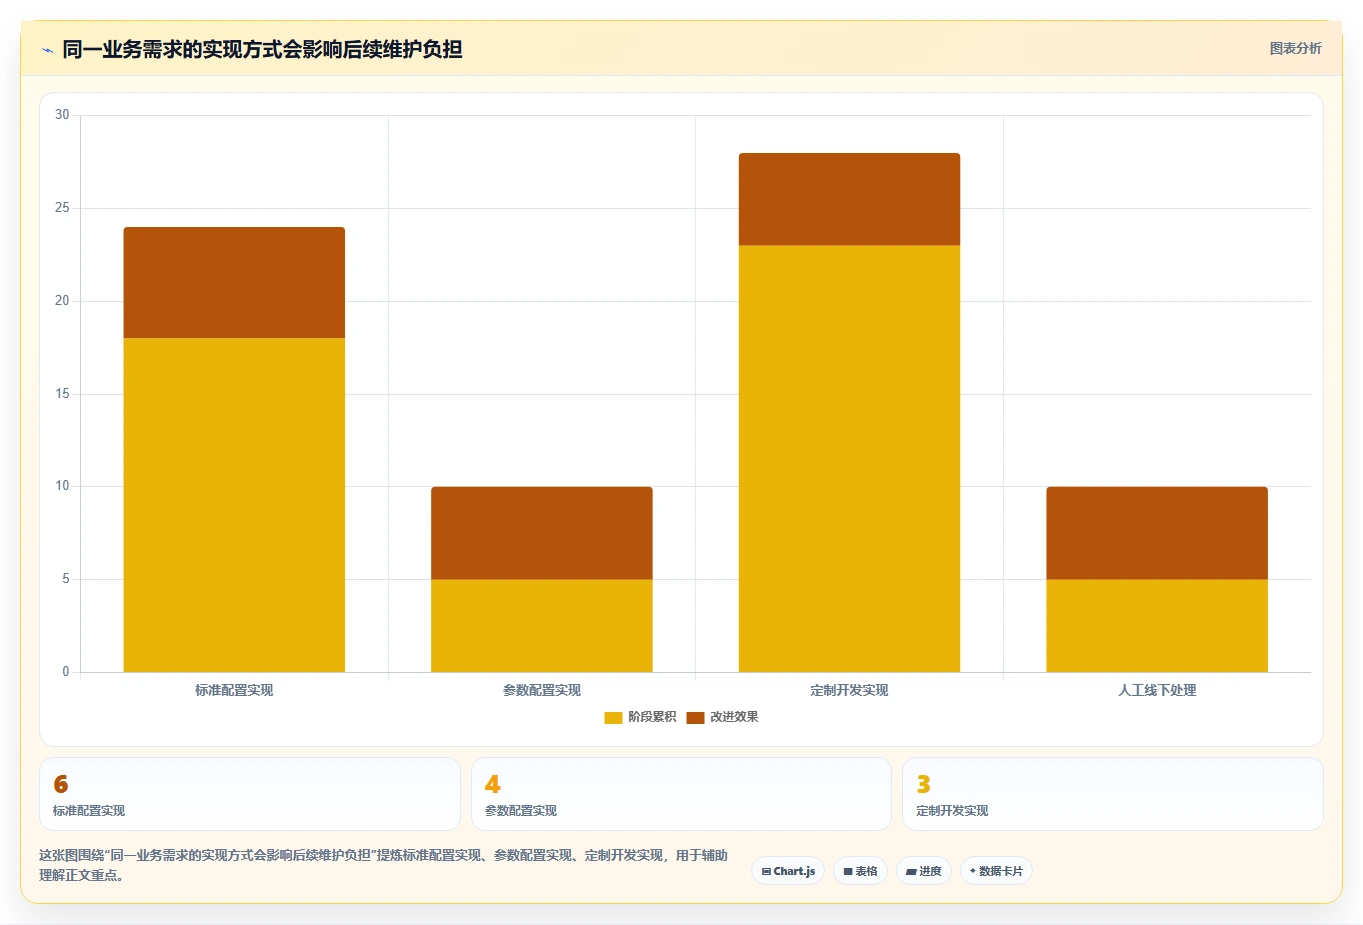Click the yellow 阶段累积 bar for 标准配置实现
Viewport: 1363px width, 925px height.
click(x=234, y=505)
